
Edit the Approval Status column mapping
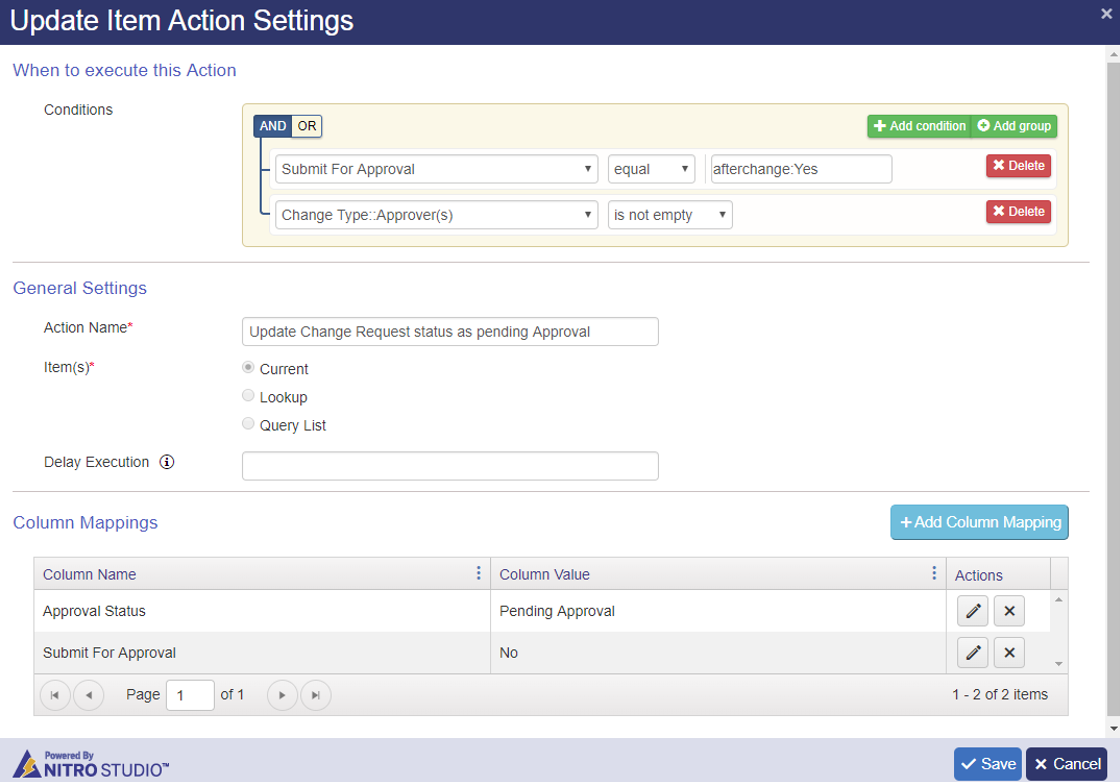pyautogui.click(x=973, y=611)
